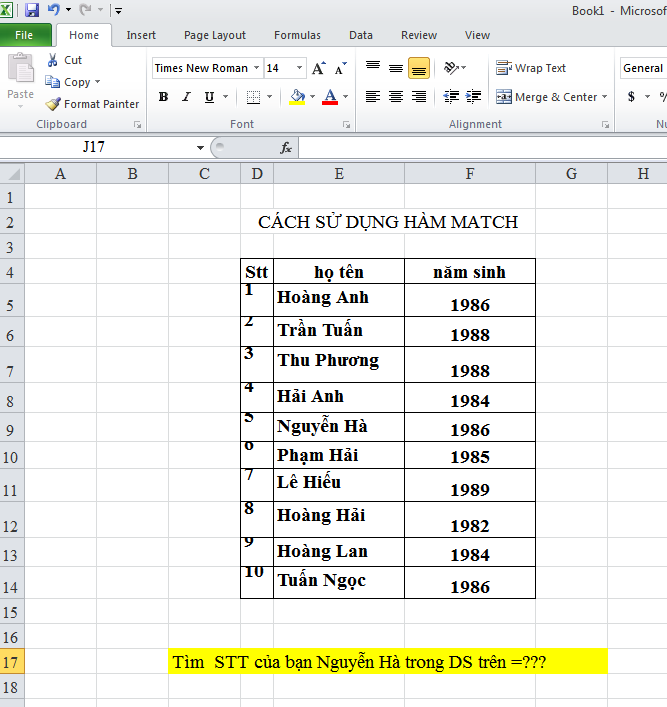Viewport: 667px width, 707px height.
Task: Click the Name Box showing J17
Action: [x=94, y=147]
